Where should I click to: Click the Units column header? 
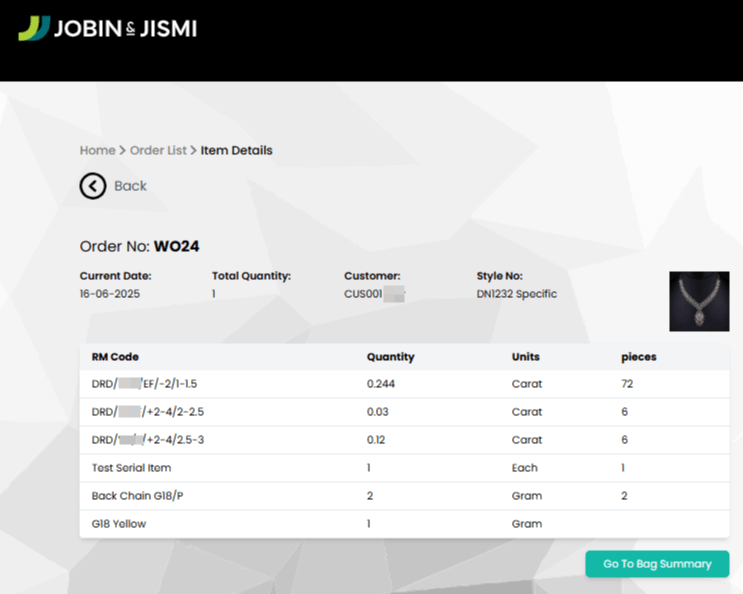[526, 357]
